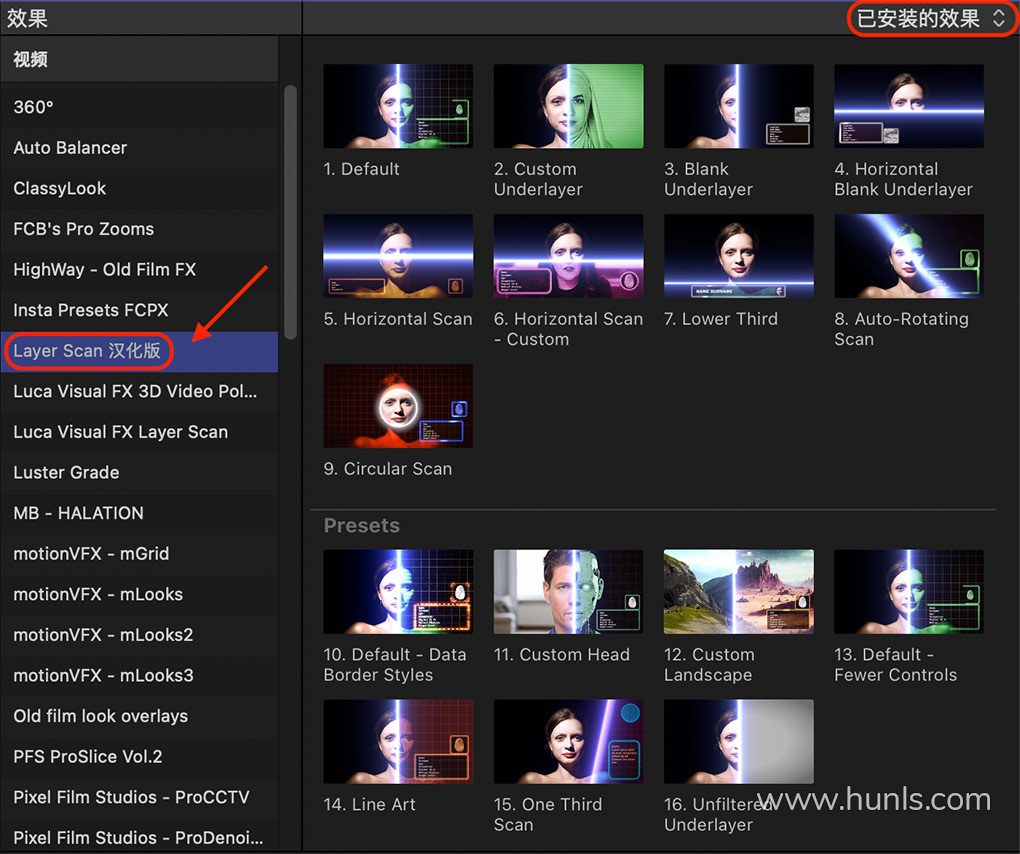Select the 12. Custom Landscape preset
The height and width of the screenshot is (854, 1020).
click(738, 591)
